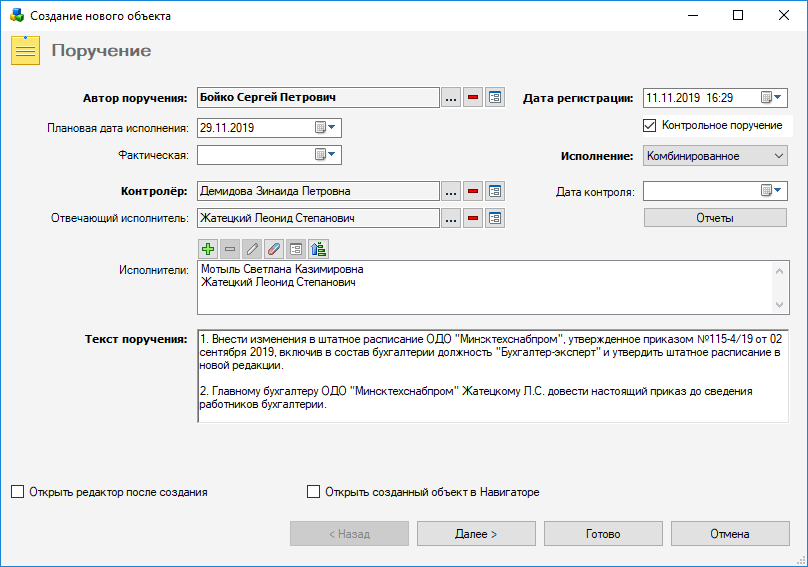Open the properties card for Автор поручения

(x=495, y=98)
